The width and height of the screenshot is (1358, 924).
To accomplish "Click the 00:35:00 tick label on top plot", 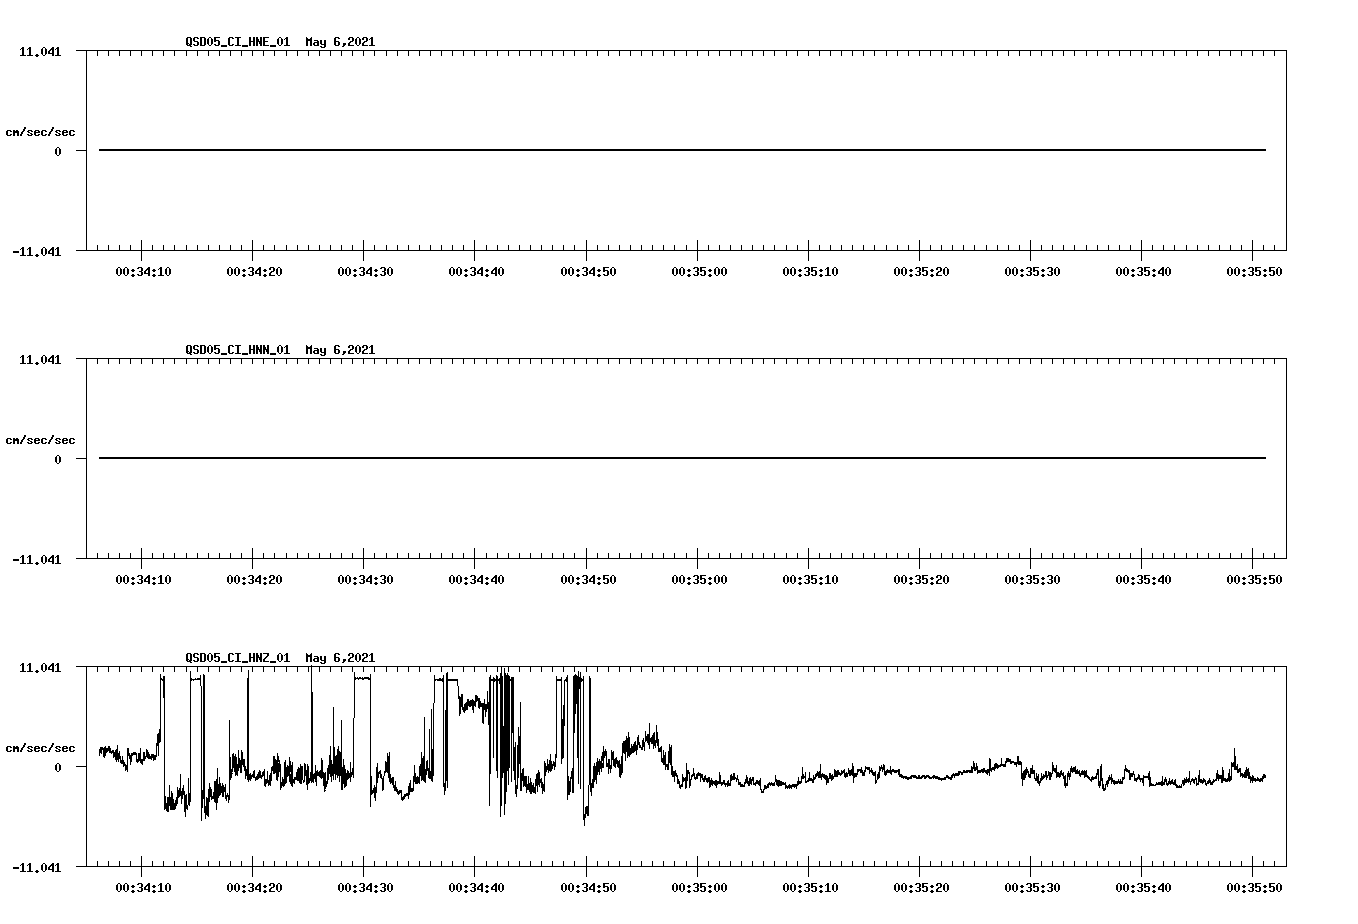I will [700, 270].
